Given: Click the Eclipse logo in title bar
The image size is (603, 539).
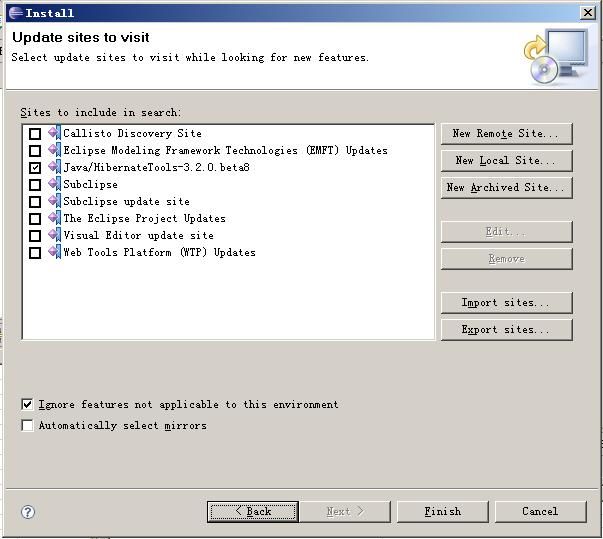Looking at the screenshot, I should point(16,13).
